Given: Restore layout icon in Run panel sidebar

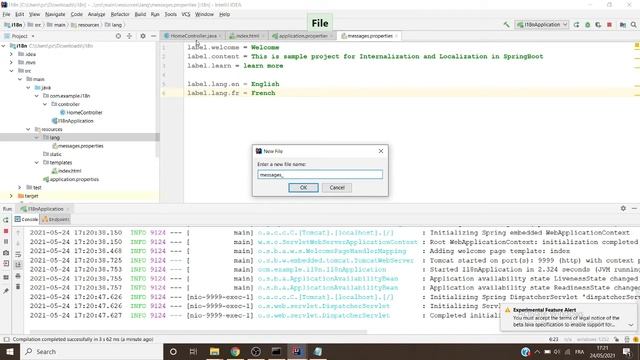Looking at the screenshot, I should (x=6, y=278).
